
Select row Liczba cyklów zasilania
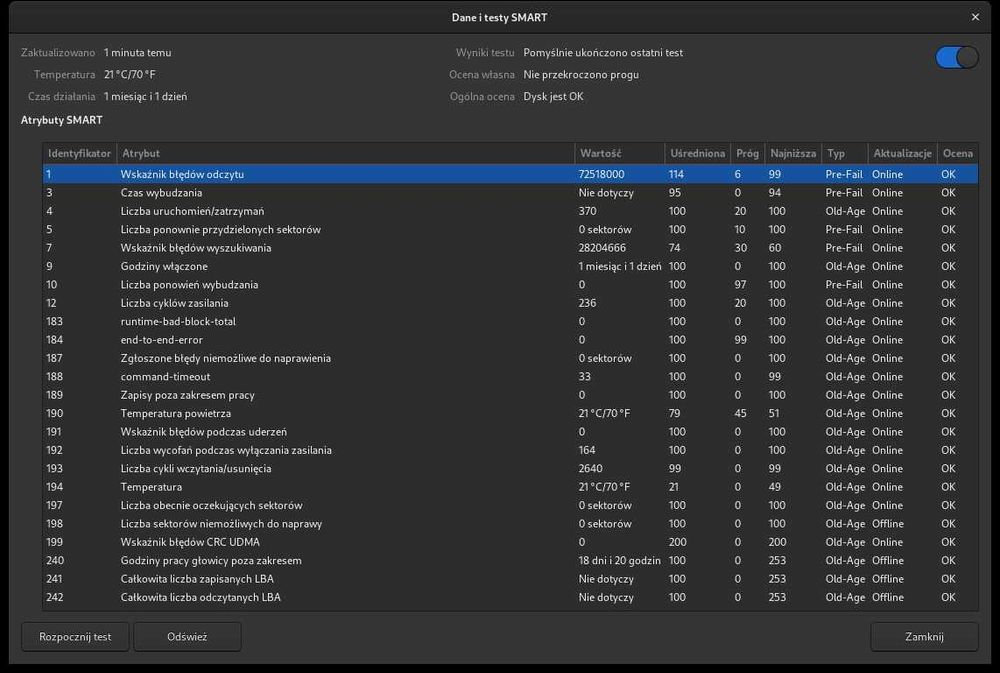pyautogui.click(x=510, y=303)
